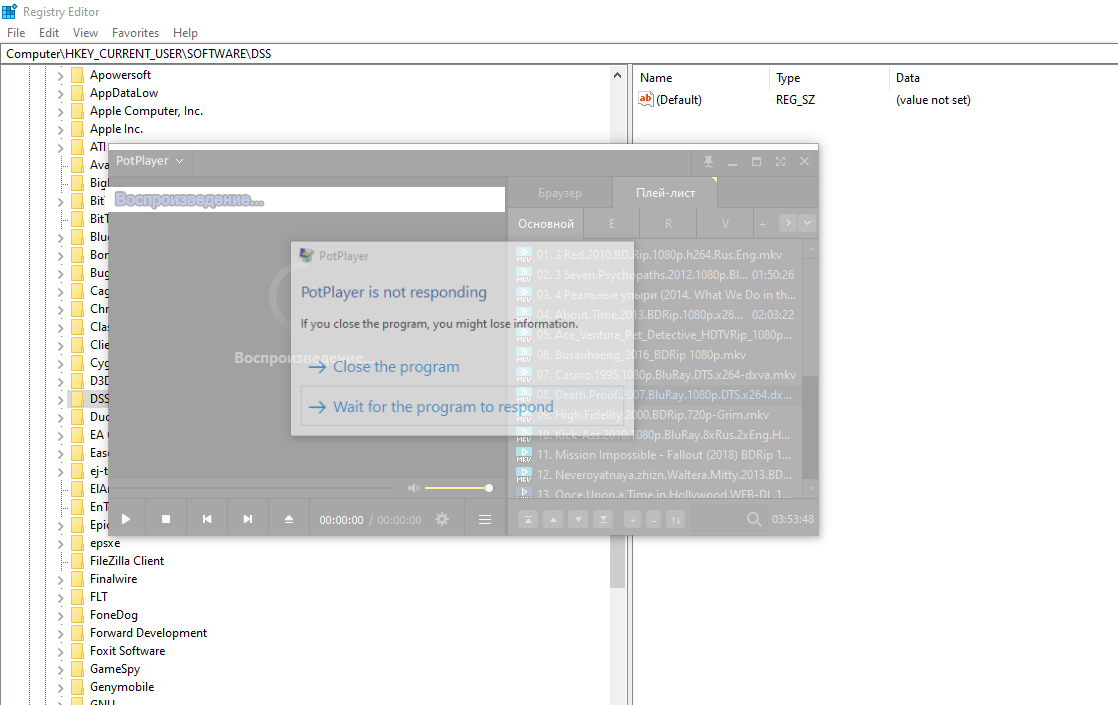Select playlist item 04. About.Time.2013
Image resolution: width=1118 pixels, height=705 pixels.
(x=656, y=314)
